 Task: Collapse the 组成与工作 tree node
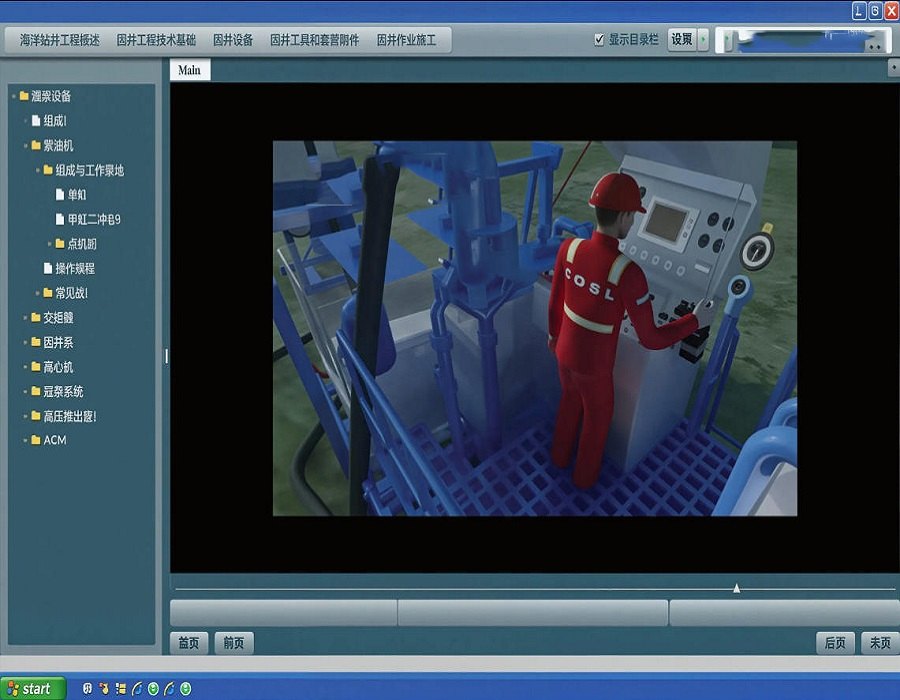click(x=38, y=170)
